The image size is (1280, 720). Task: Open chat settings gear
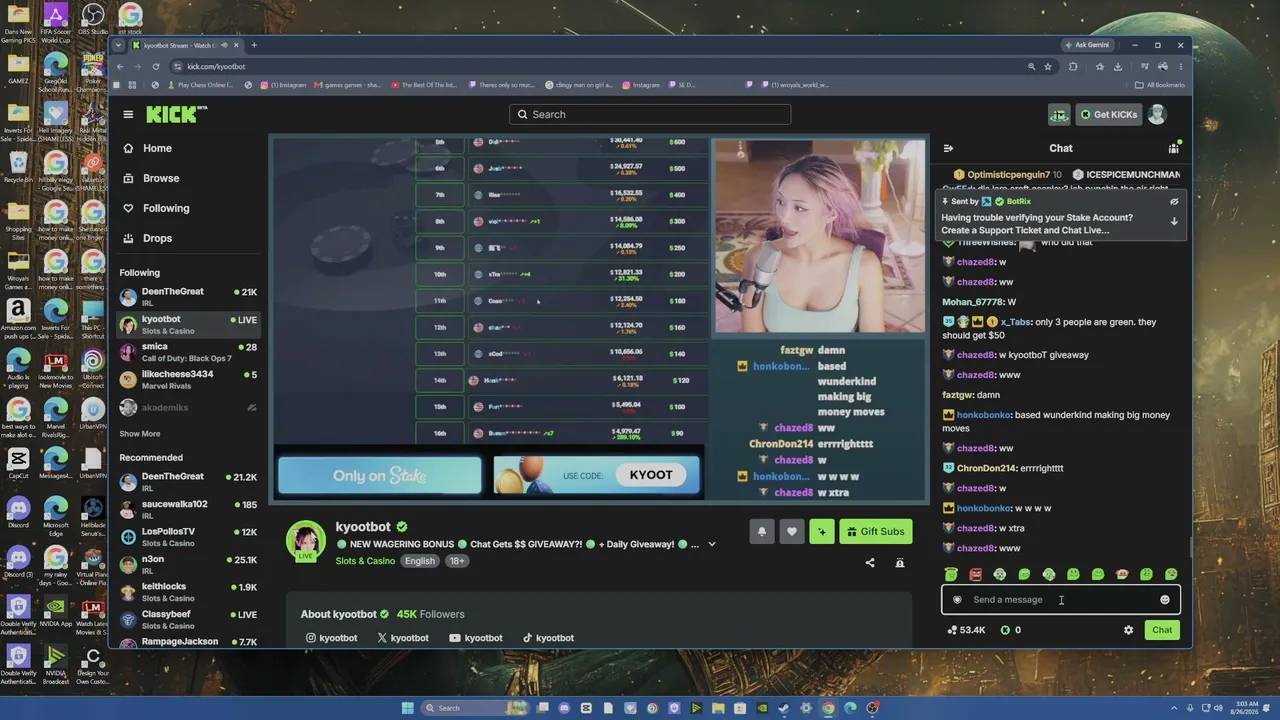tap(1129, 630)
